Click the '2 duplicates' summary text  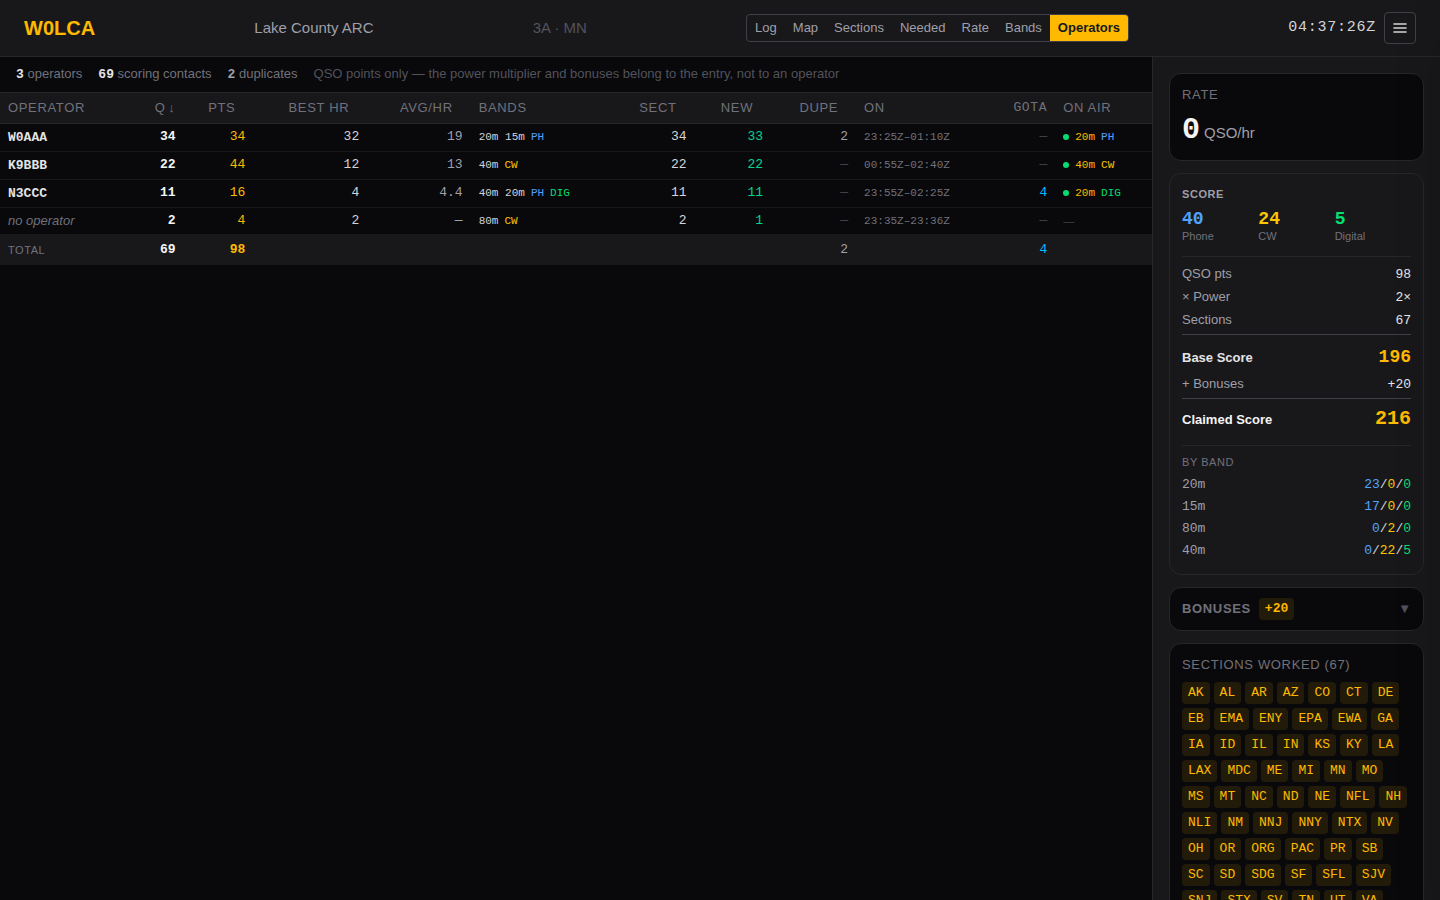pyautogui.click(x=262, y=74)
